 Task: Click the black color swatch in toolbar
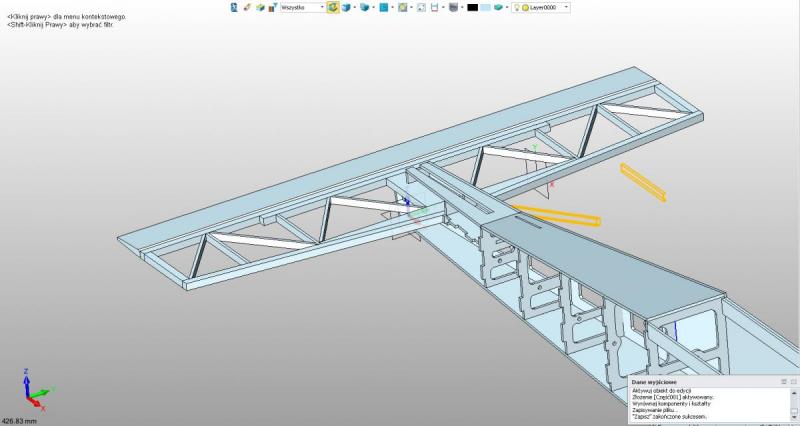click(x=473, y=7)
